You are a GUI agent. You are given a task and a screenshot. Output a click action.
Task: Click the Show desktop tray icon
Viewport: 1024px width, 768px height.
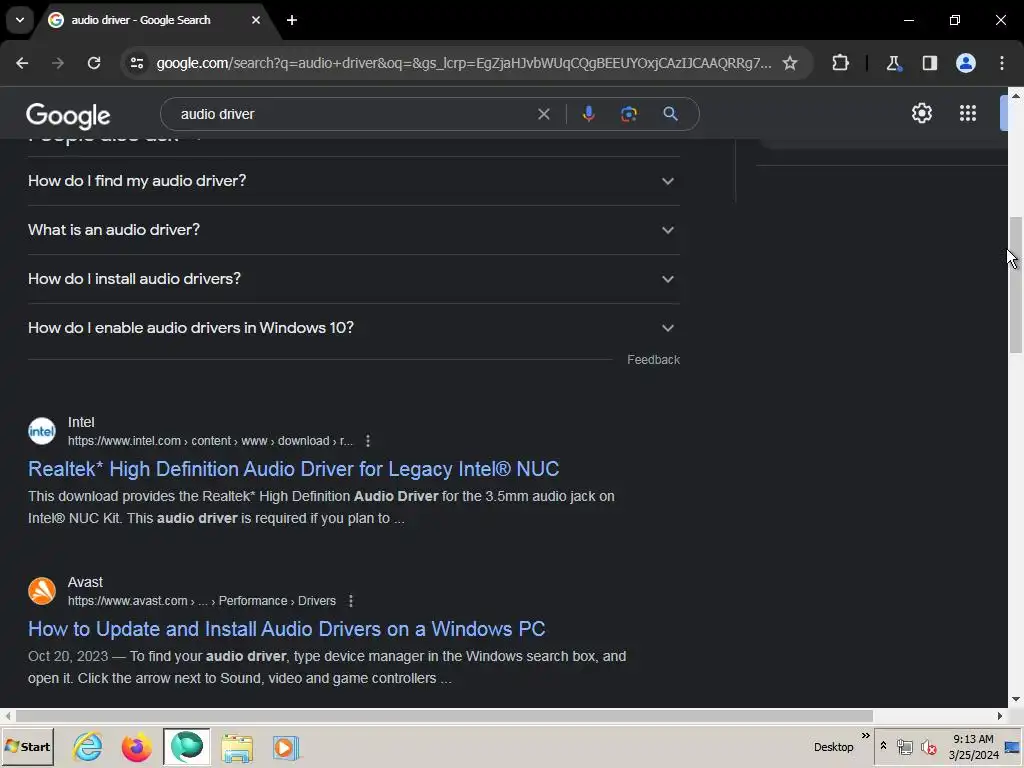point(1012,747)
